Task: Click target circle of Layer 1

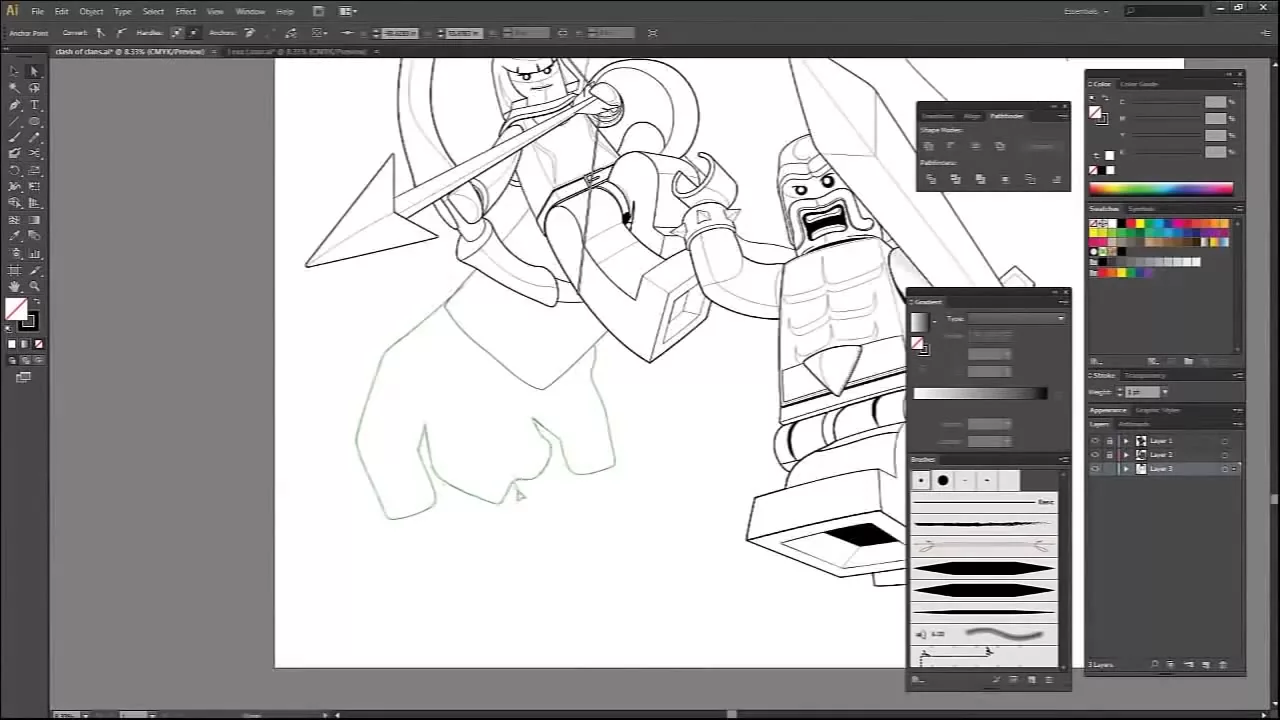Action: pos(1225,441)
